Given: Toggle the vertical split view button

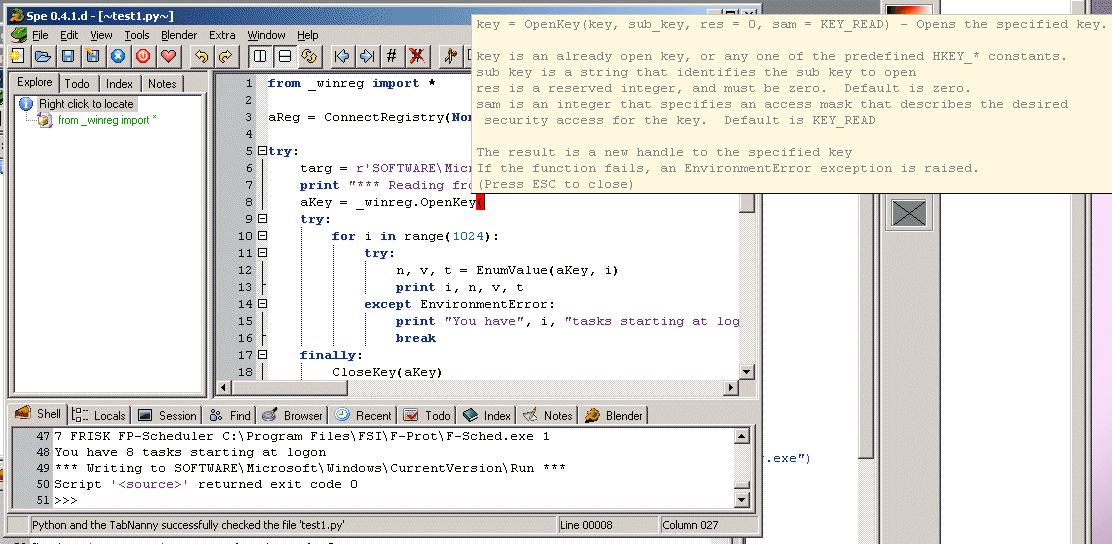Looking at the screenshot, I should 260,55.
